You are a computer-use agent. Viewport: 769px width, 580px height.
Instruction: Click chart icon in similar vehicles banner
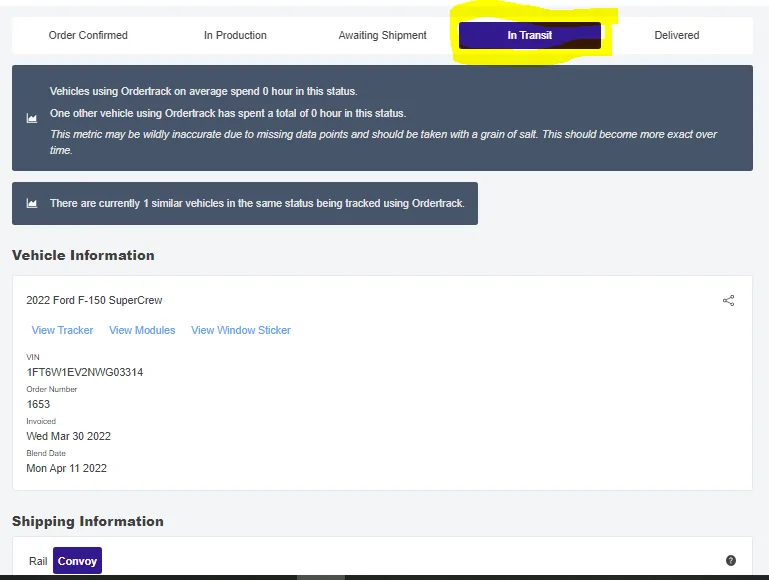tap(32, 203)
